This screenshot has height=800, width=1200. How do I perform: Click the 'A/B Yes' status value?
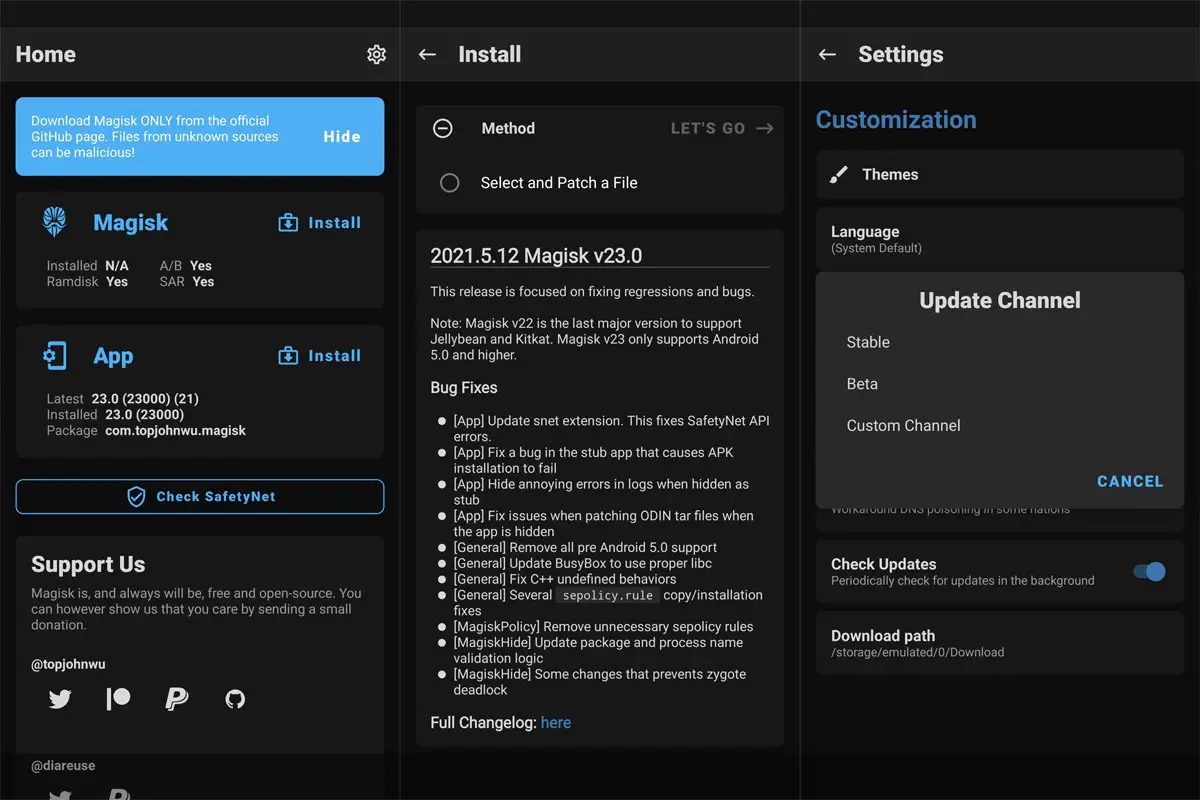point(186,266)
